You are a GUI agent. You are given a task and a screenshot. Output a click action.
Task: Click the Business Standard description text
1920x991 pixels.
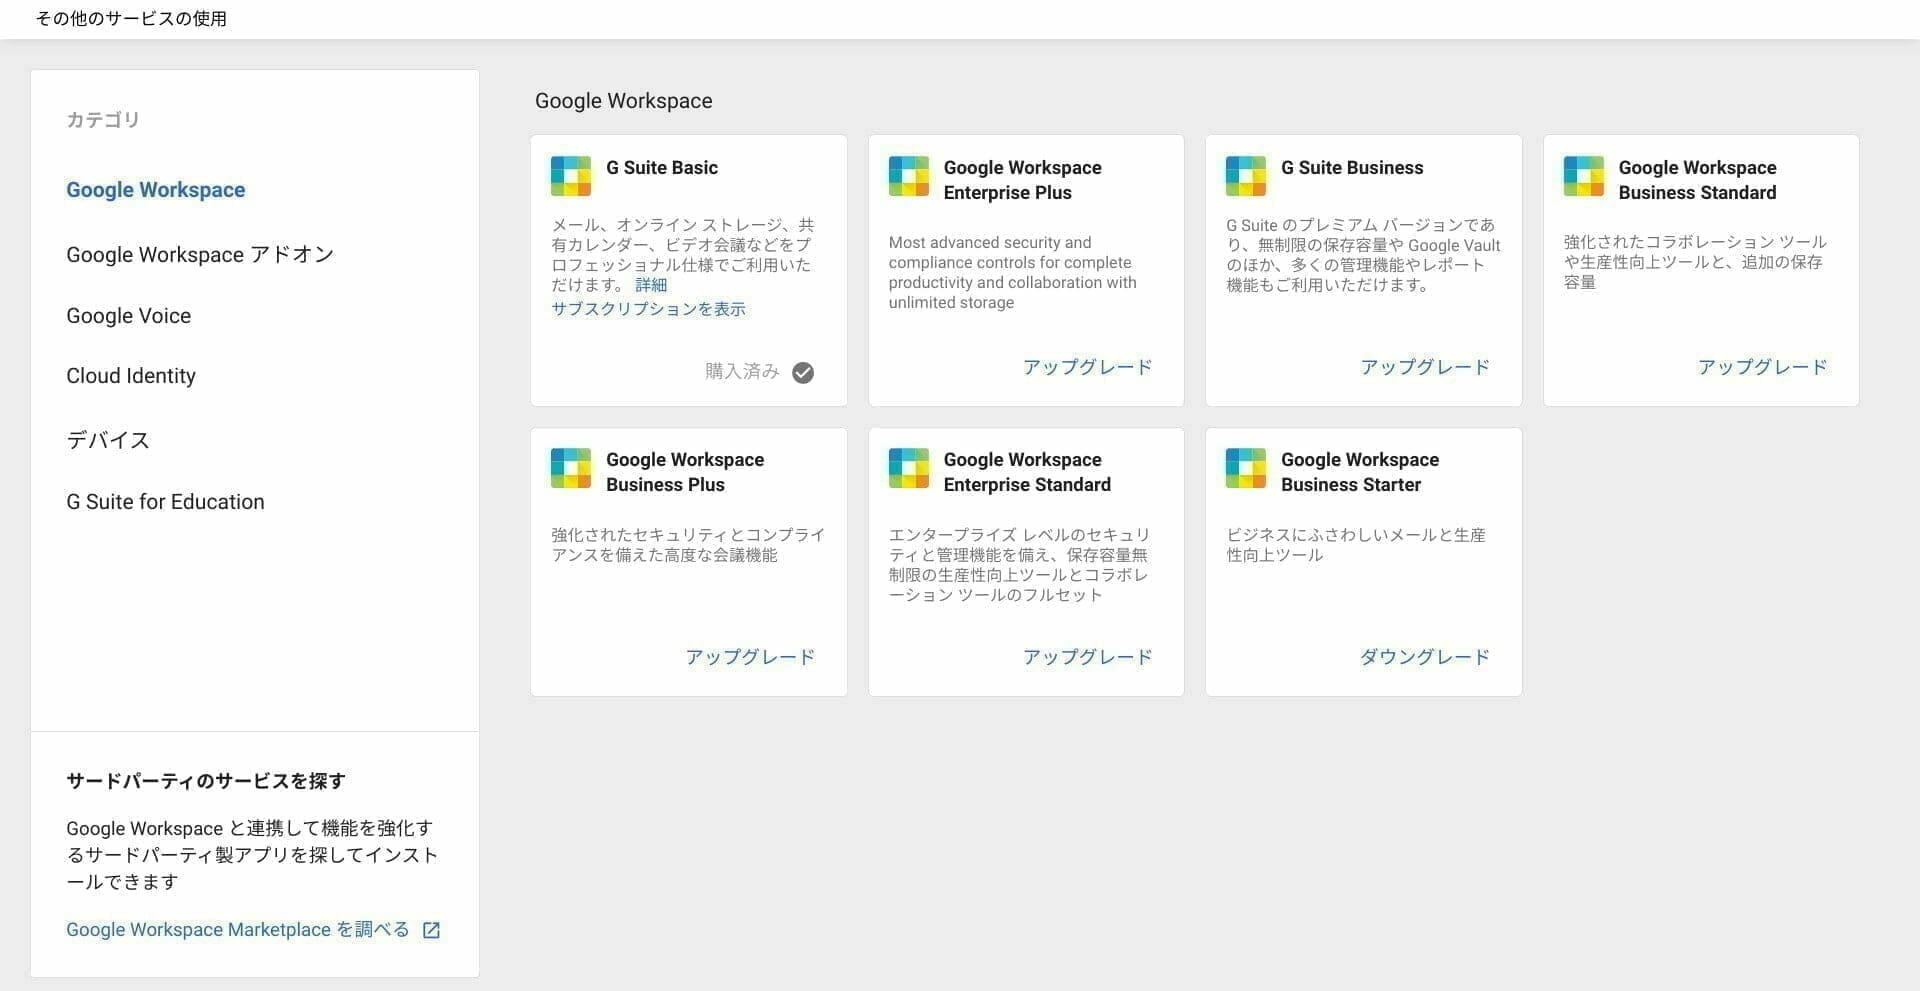coord(1695,262)
